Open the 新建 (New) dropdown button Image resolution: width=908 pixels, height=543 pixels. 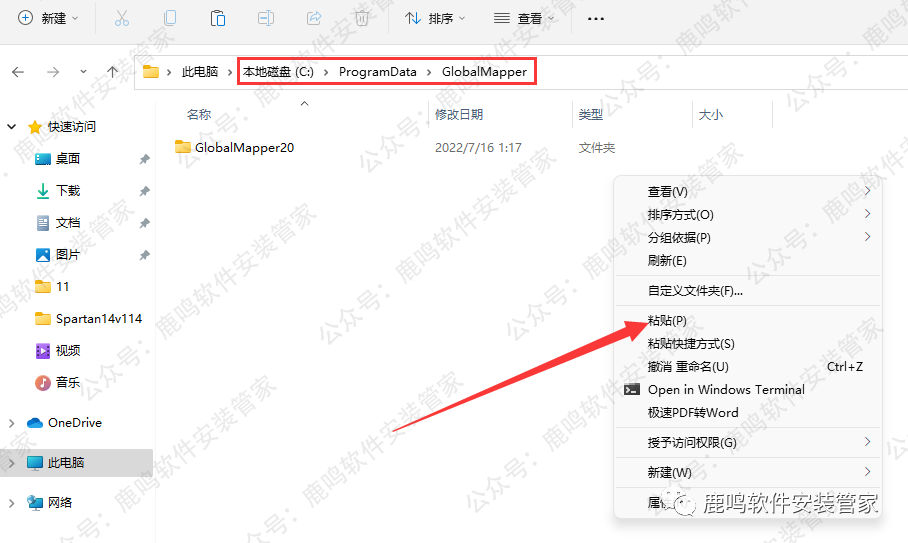[47, 18]
